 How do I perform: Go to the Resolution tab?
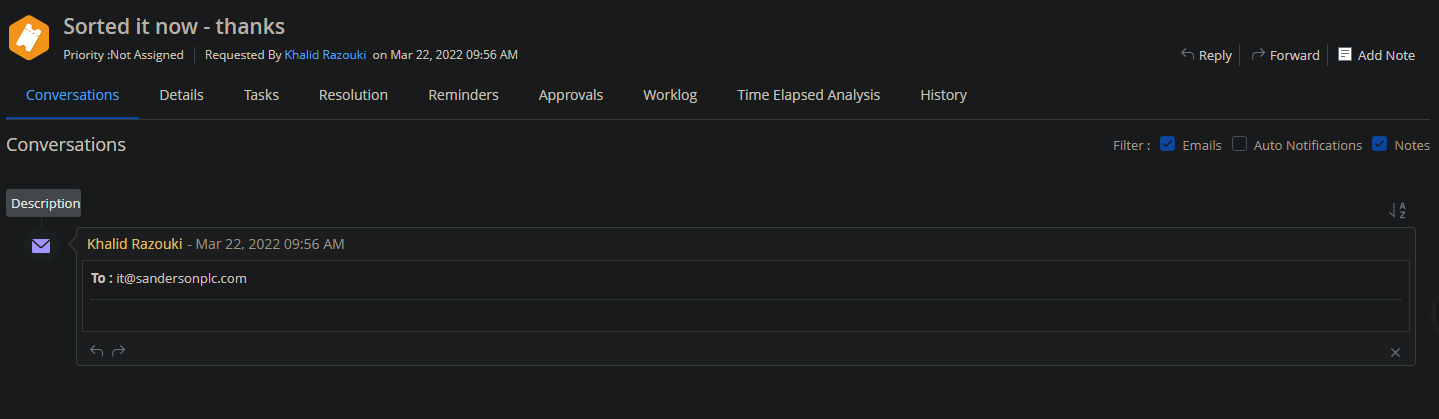click(x=353, y=95)
